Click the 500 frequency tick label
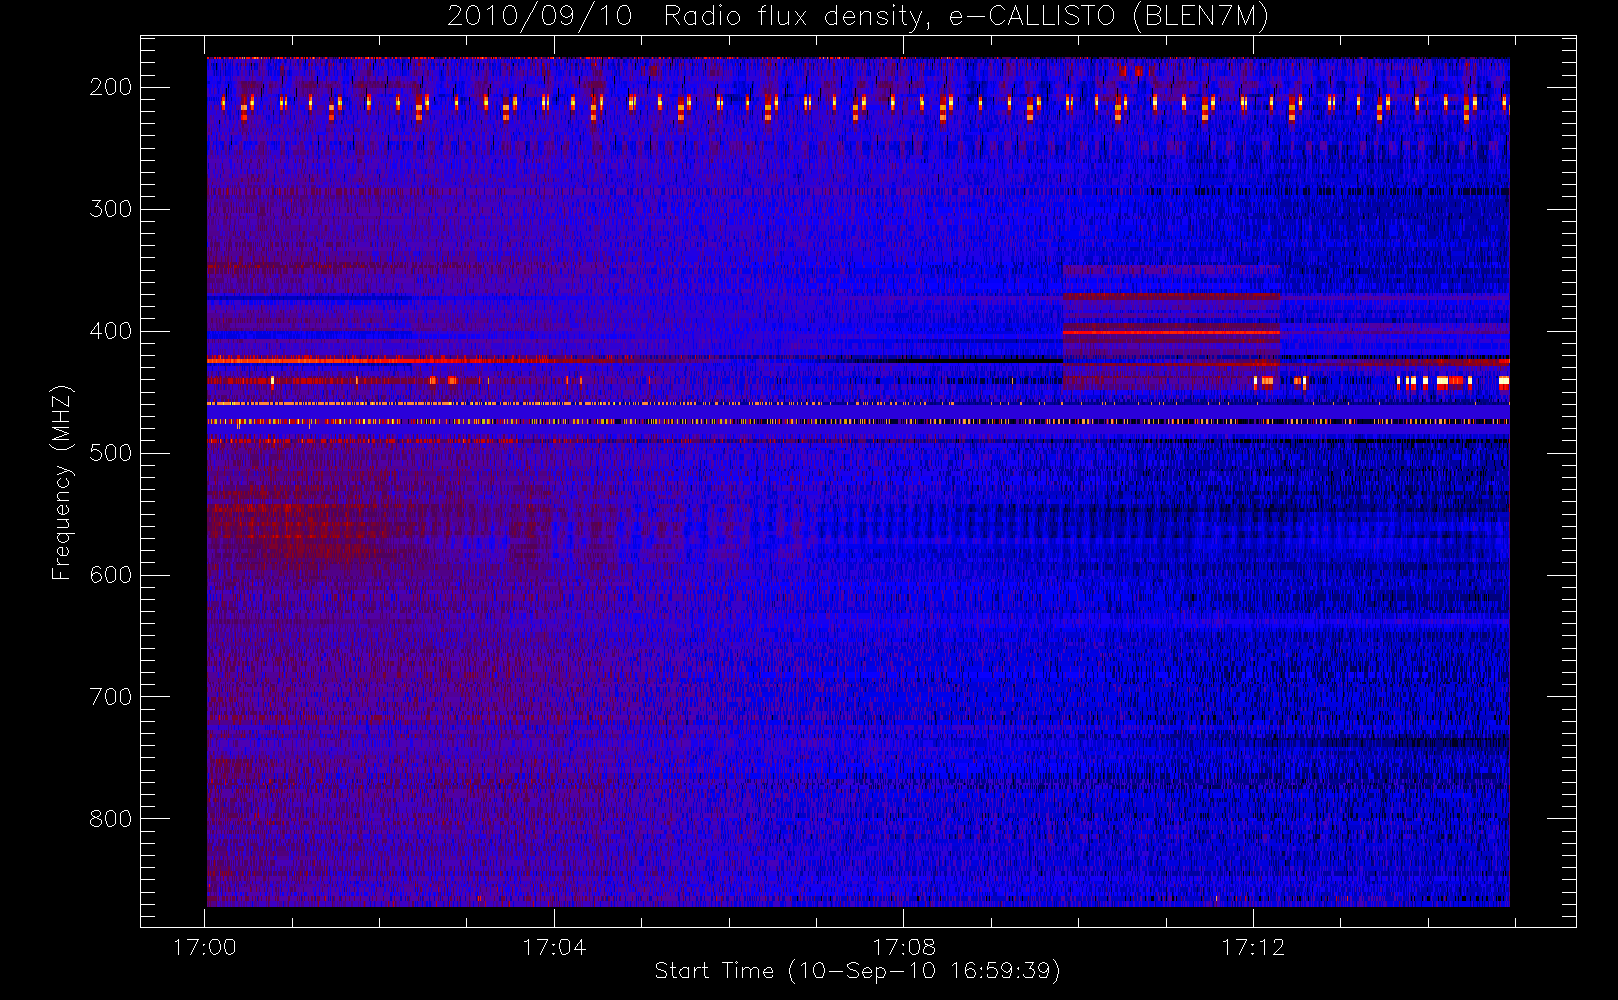 111,453
